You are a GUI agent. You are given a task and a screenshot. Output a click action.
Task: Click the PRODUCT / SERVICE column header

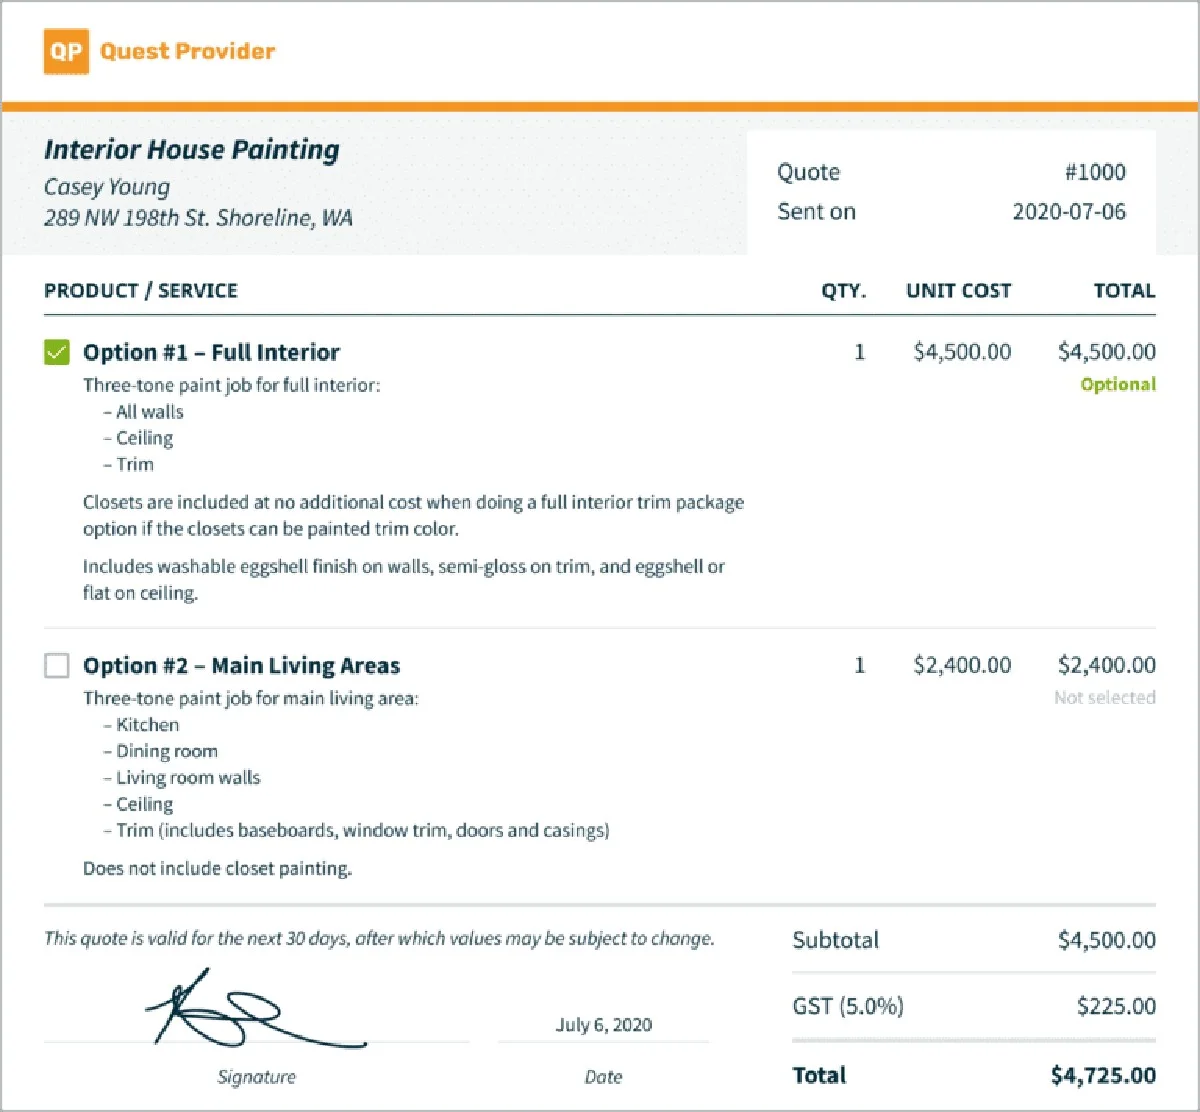[141, 291]
